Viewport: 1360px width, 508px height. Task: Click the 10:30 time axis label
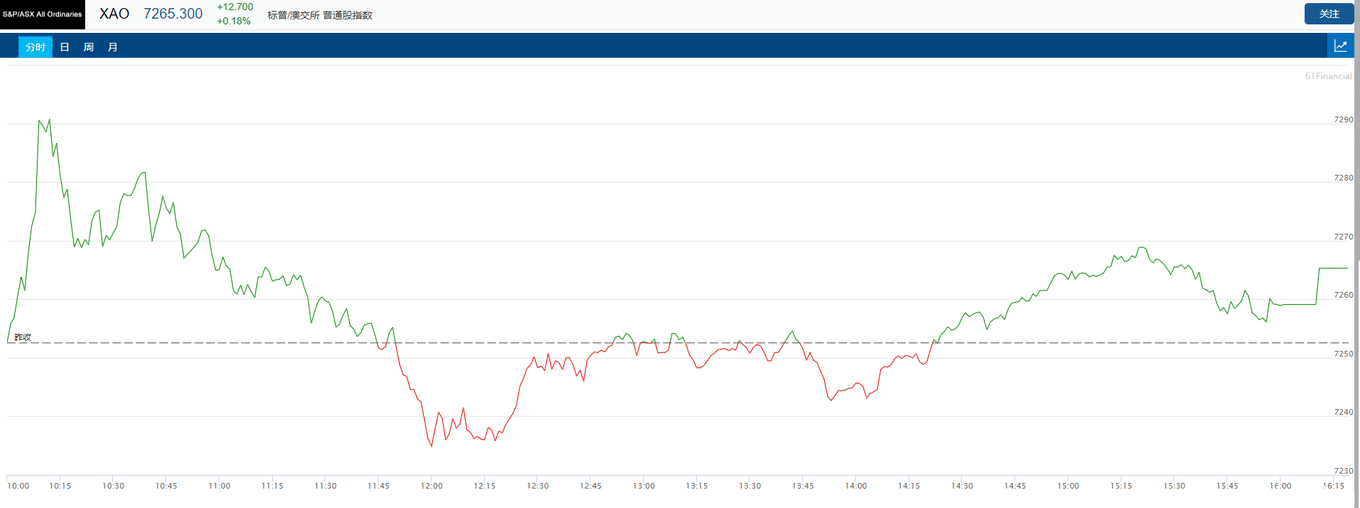click(x=113, y=486)
